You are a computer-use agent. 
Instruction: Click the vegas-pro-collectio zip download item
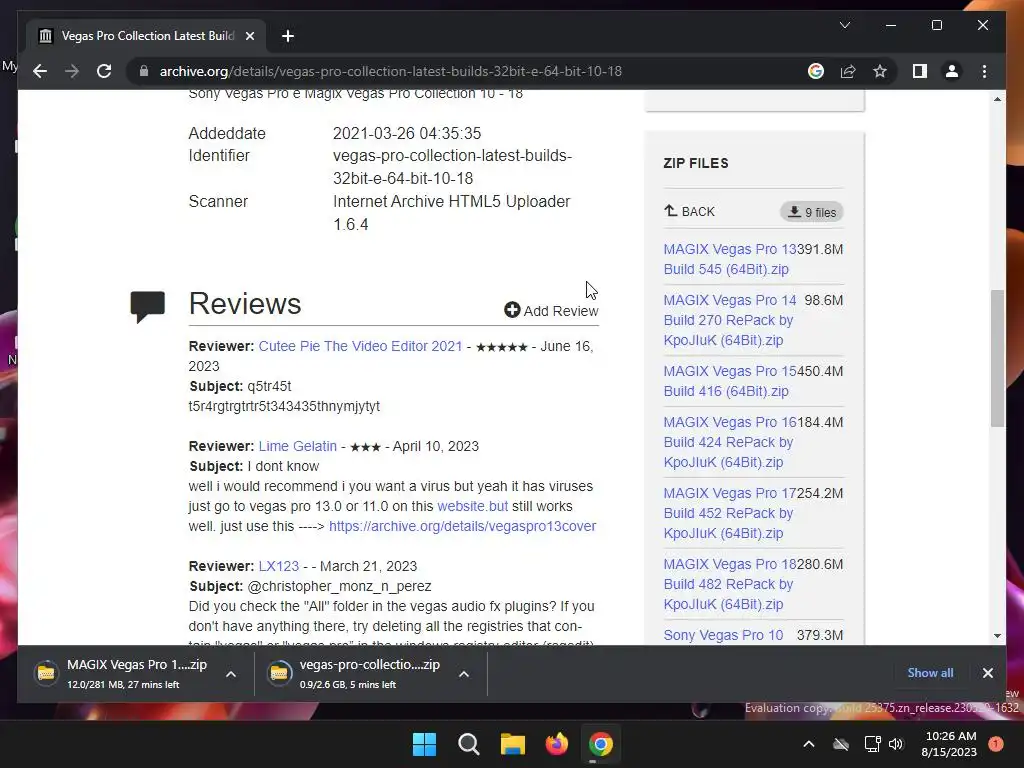(357, 674)
